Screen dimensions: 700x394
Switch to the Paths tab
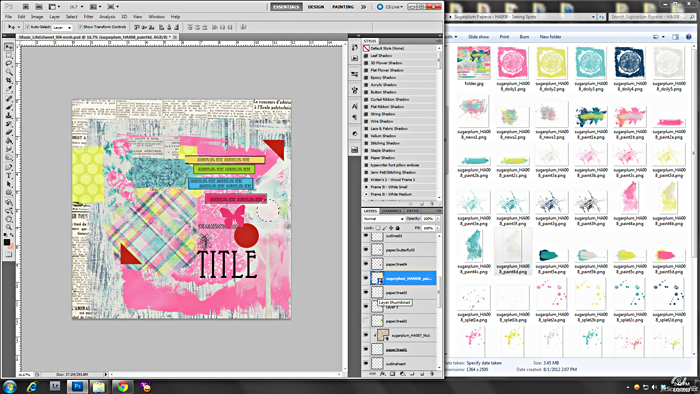point(412,211)
